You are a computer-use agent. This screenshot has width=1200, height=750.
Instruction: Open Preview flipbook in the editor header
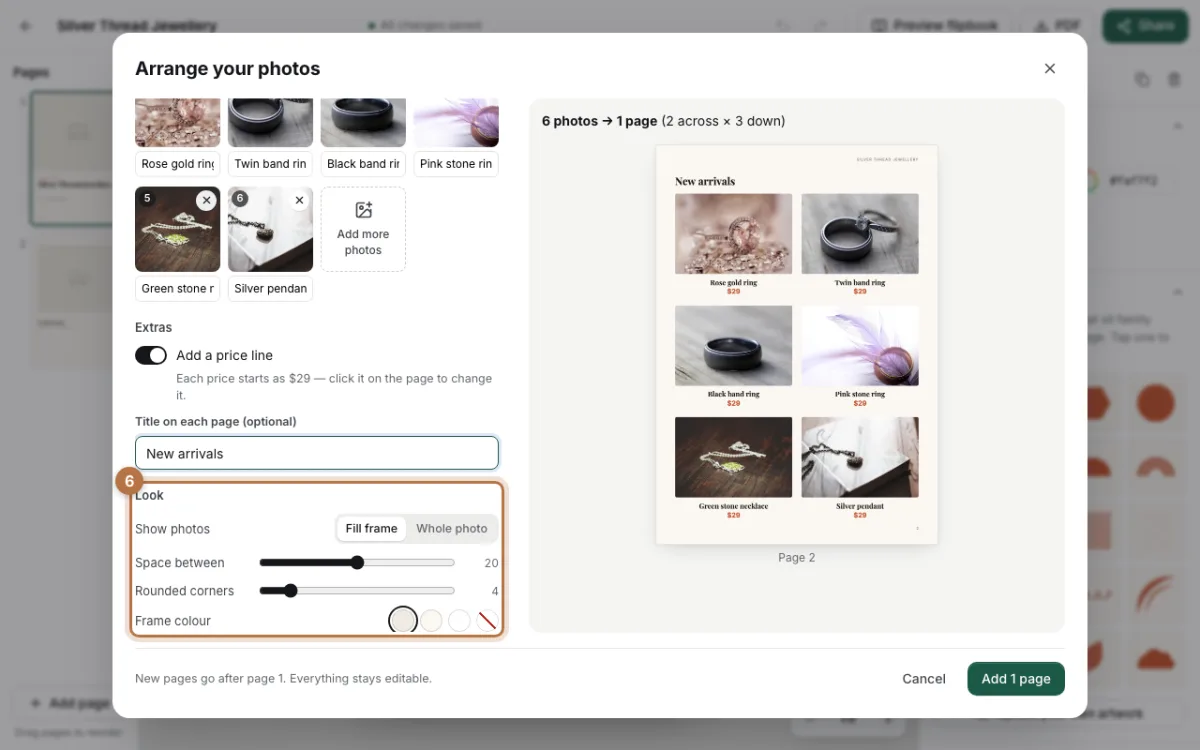click(x=935, y=26)
